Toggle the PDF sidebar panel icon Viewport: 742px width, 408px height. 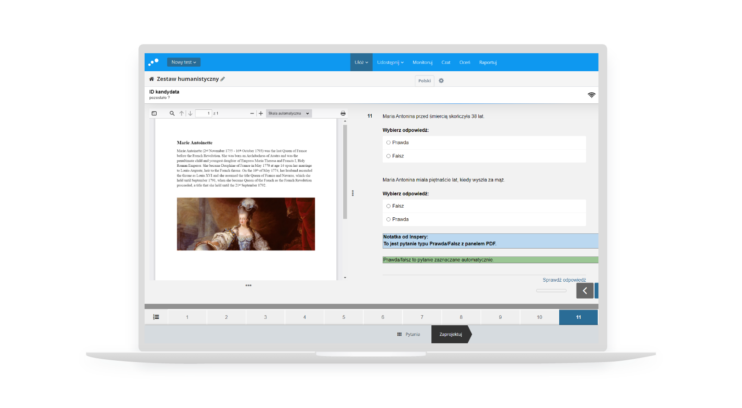pyautogui.click(x=155, y=113)
